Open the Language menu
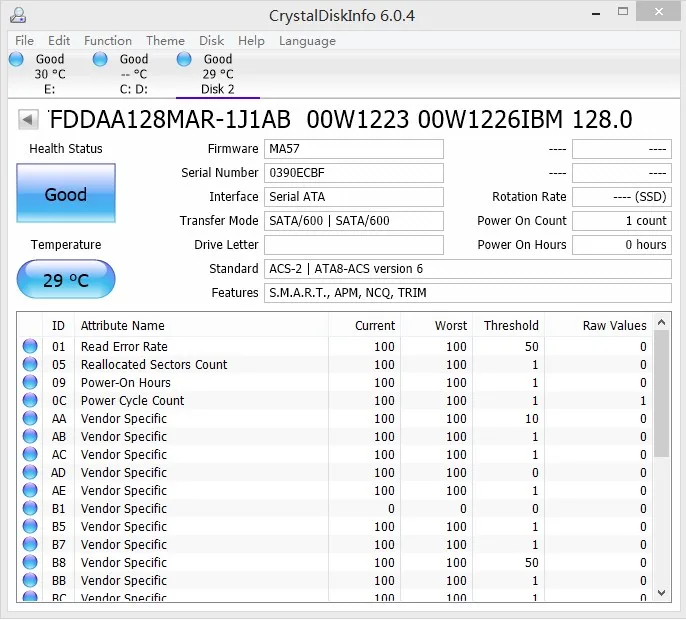 (x=307, y=41)
